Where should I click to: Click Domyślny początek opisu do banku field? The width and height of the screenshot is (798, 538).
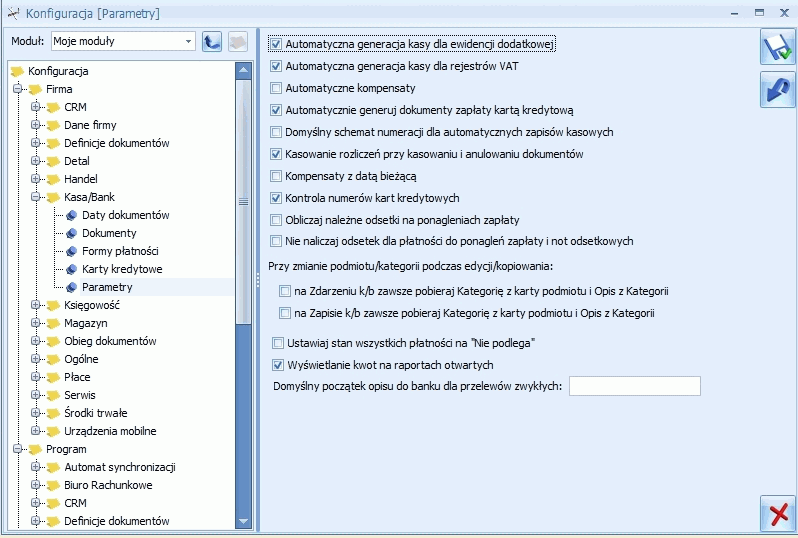click(635, 386)
